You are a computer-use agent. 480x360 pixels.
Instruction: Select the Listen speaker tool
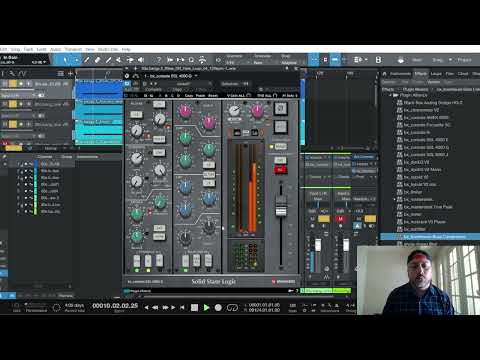(x=141, y=60)
